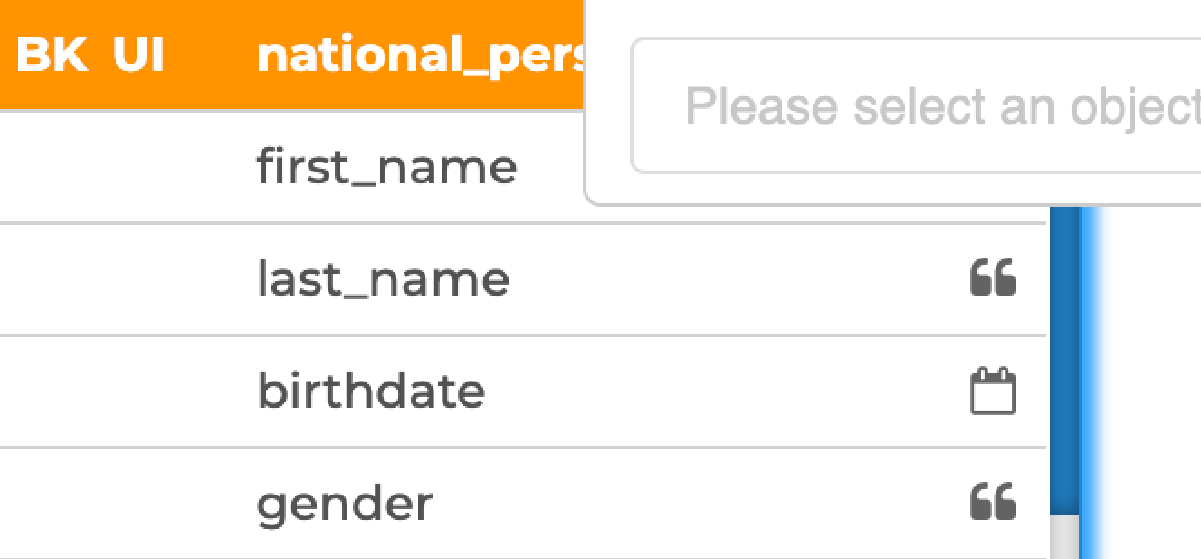Select the national_pers column header
The width and height of the screenshot is (1201, 559).
[x=421, y=57]
